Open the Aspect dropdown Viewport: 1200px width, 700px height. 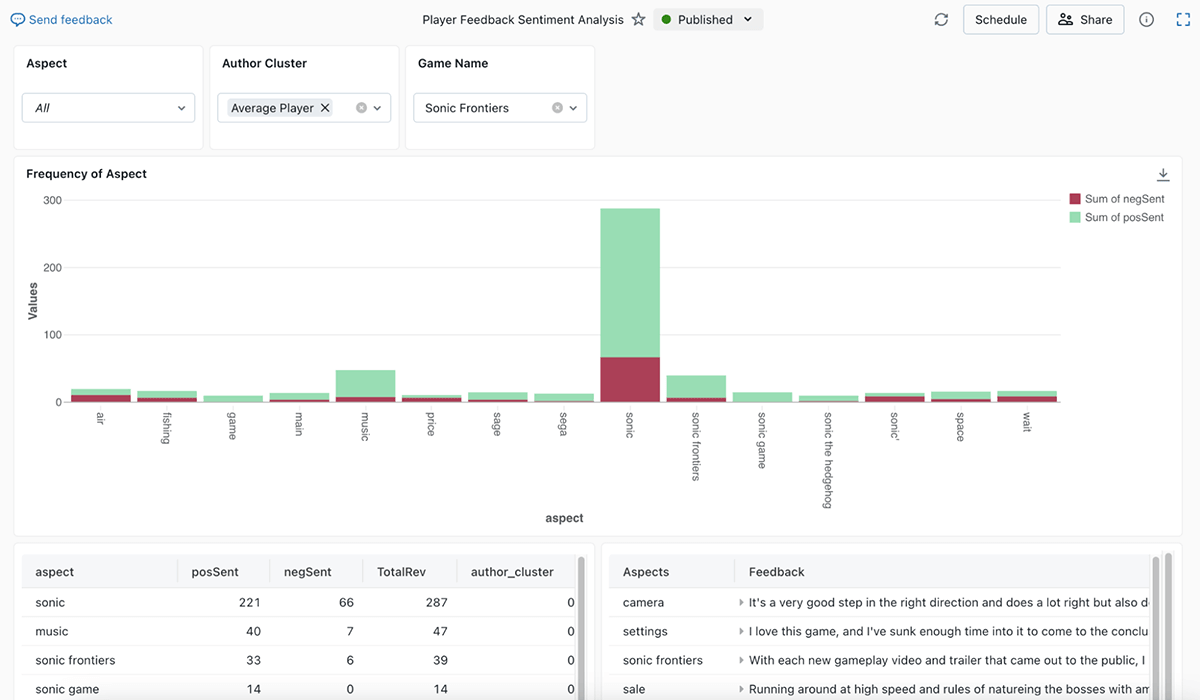[108, 108]
